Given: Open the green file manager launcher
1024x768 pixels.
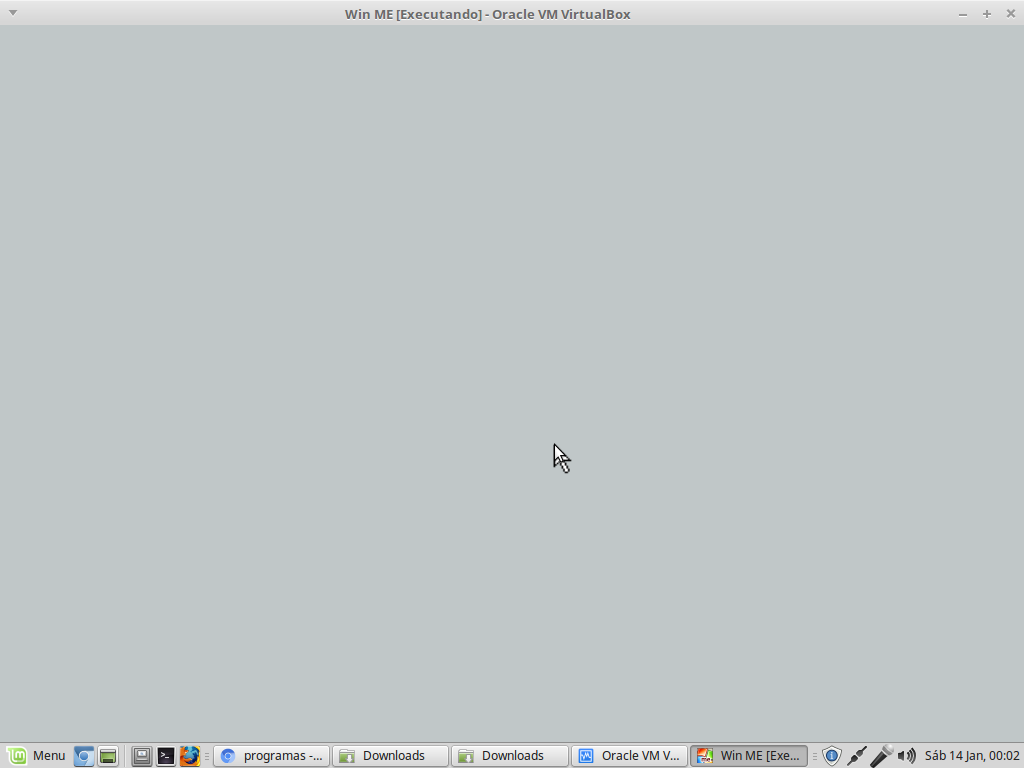Looking at the screenshot, I should click(108, 756).
